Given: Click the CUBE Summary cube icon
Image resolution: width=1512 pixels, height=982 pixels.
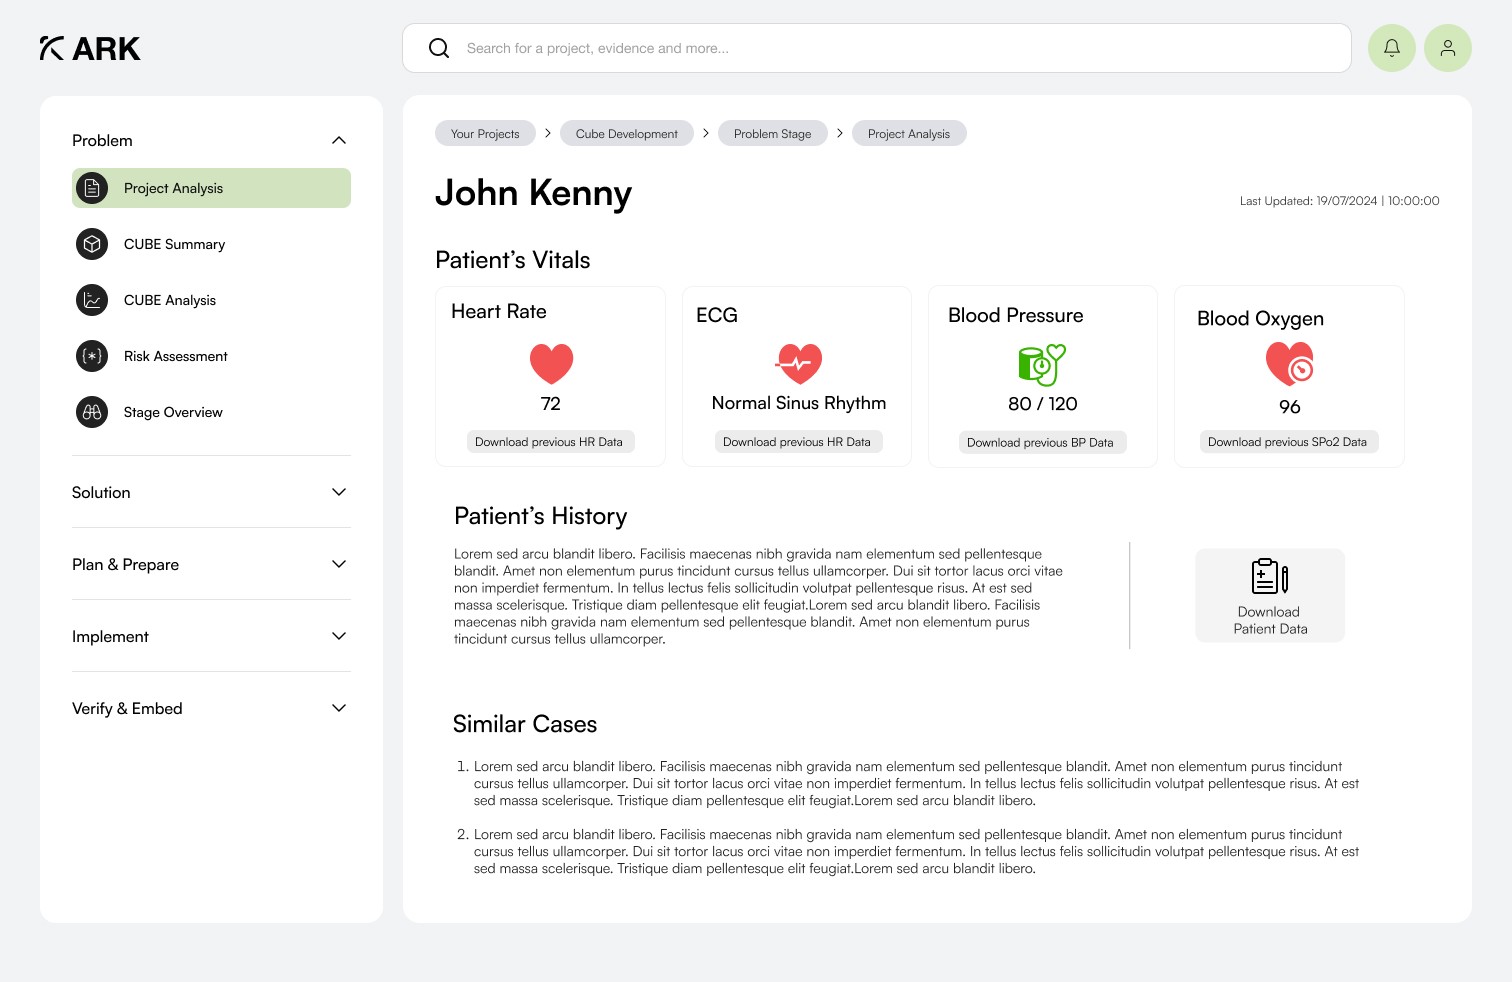Looking at the screenshot, I should coord(92,244).
